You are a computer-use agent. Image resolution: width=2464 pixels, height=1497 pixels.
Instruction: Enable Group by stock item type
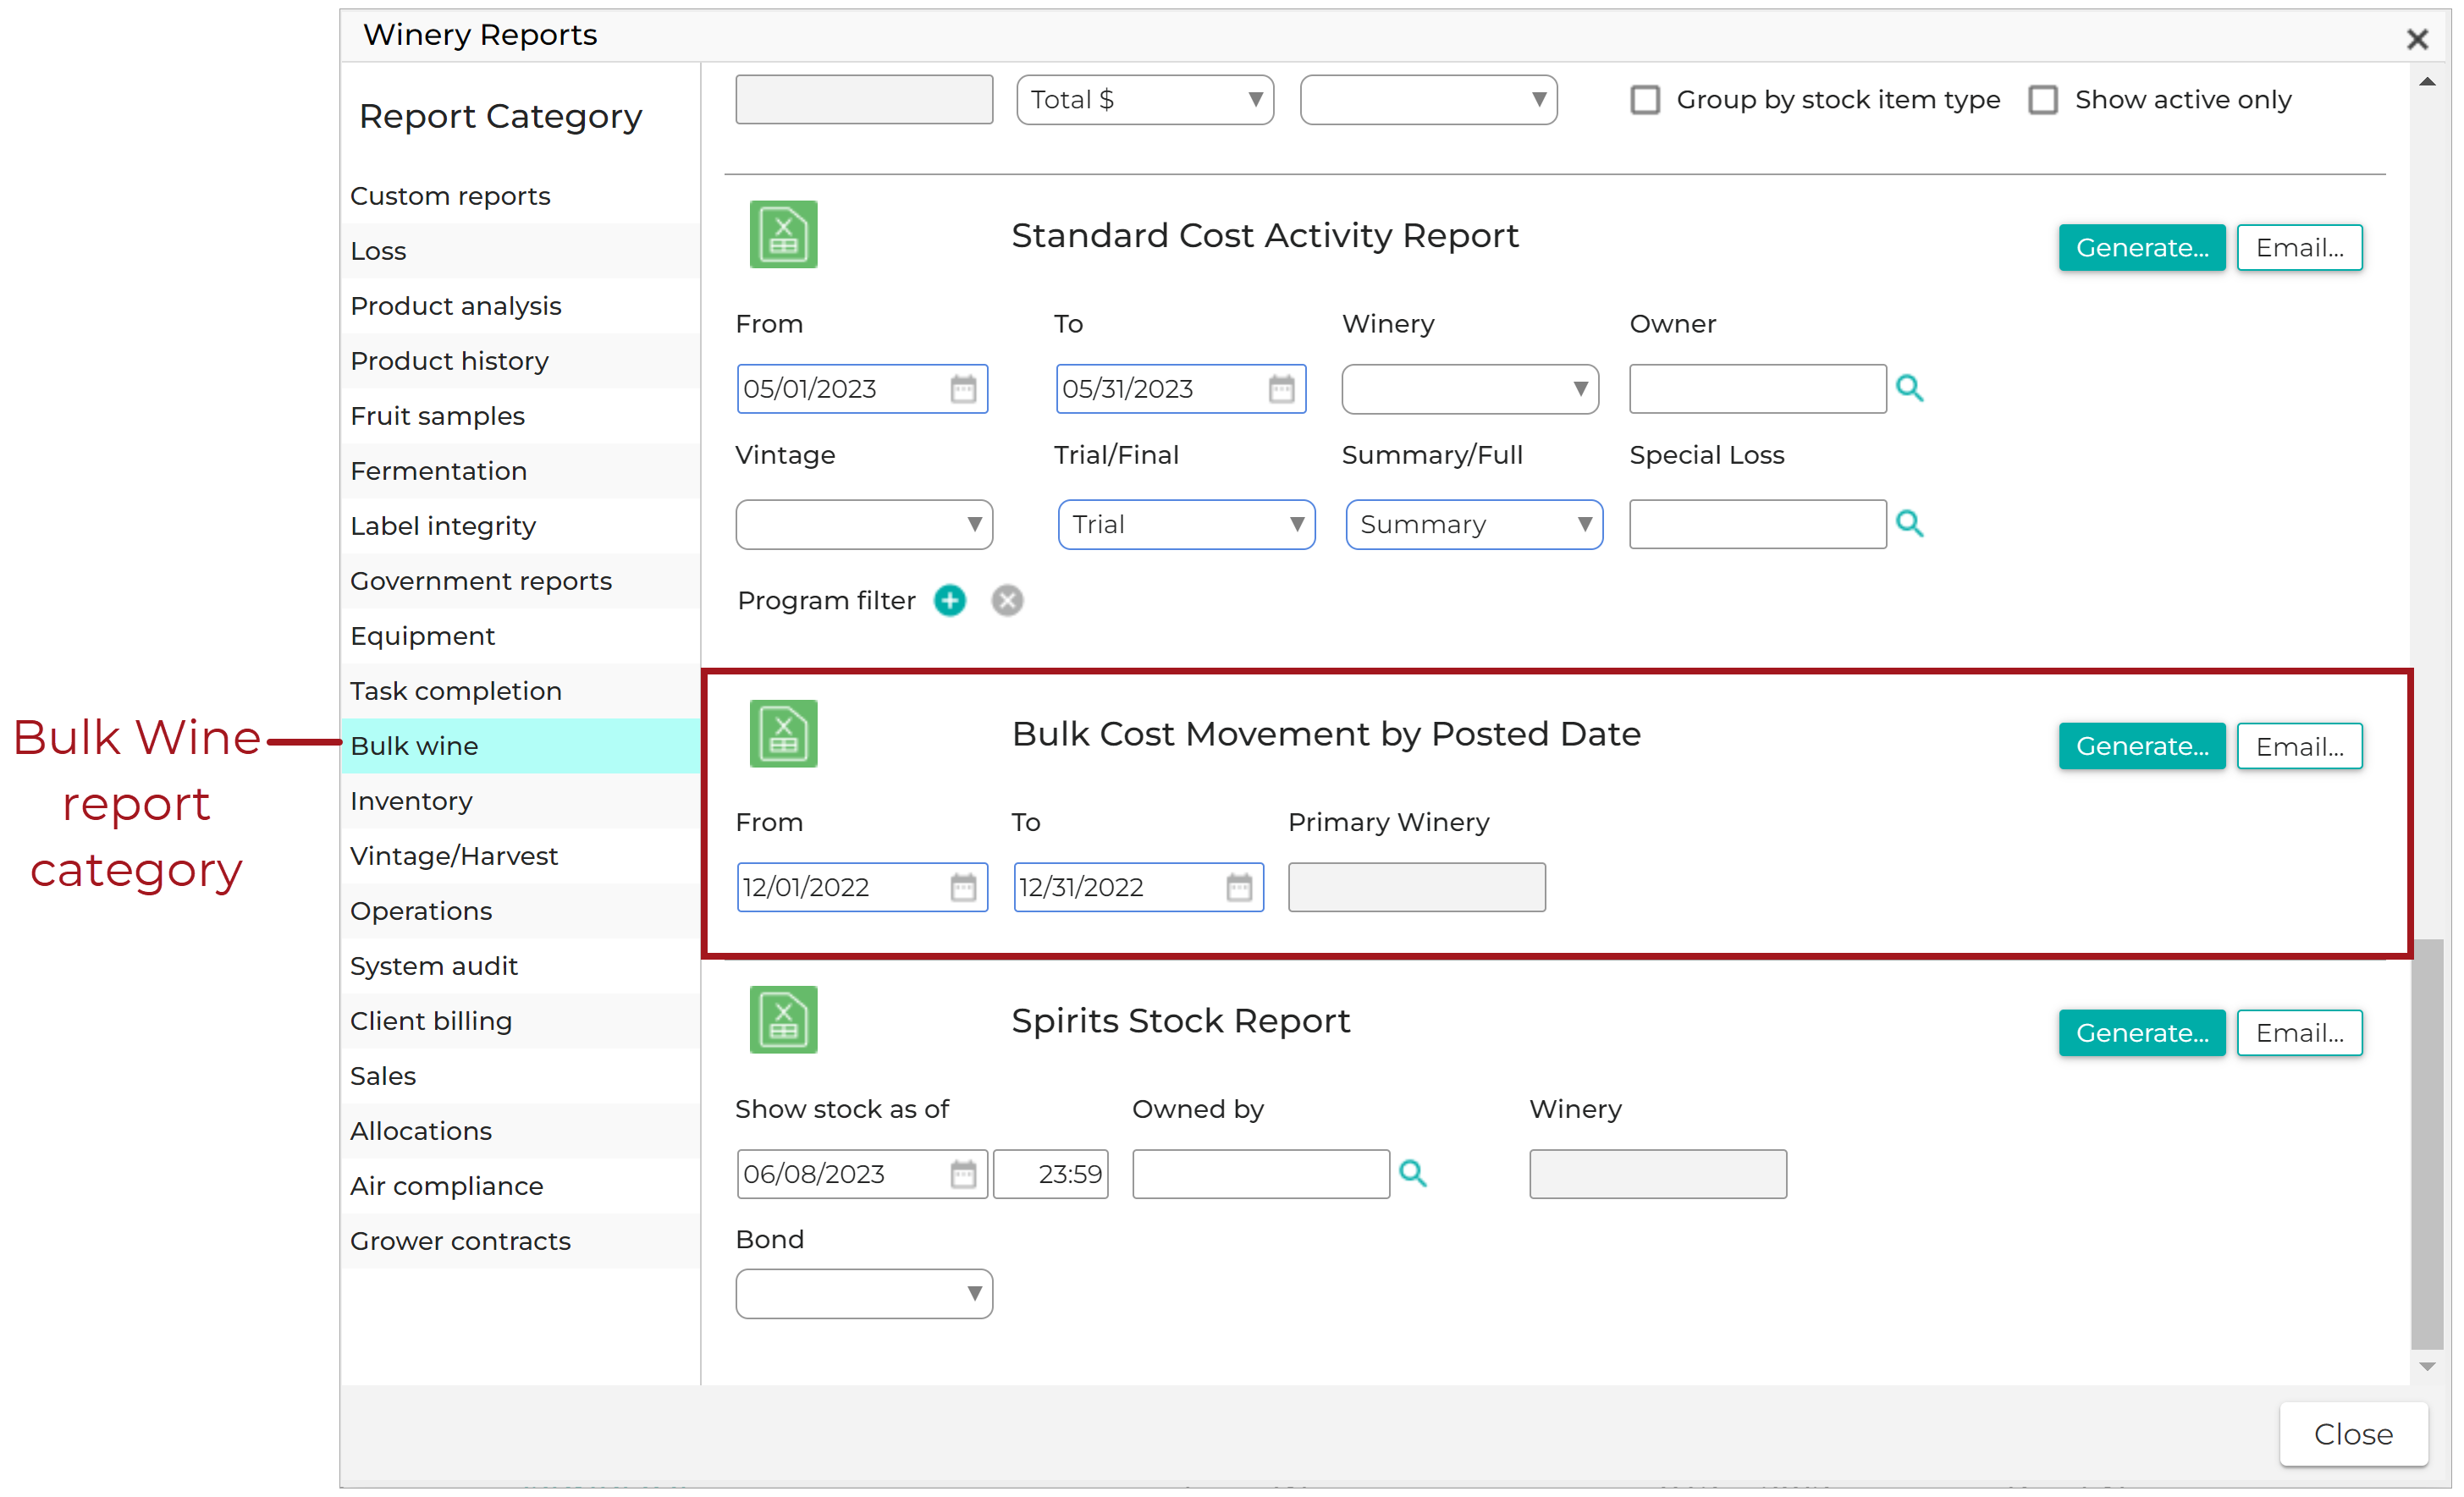[x=1645, y=100]
